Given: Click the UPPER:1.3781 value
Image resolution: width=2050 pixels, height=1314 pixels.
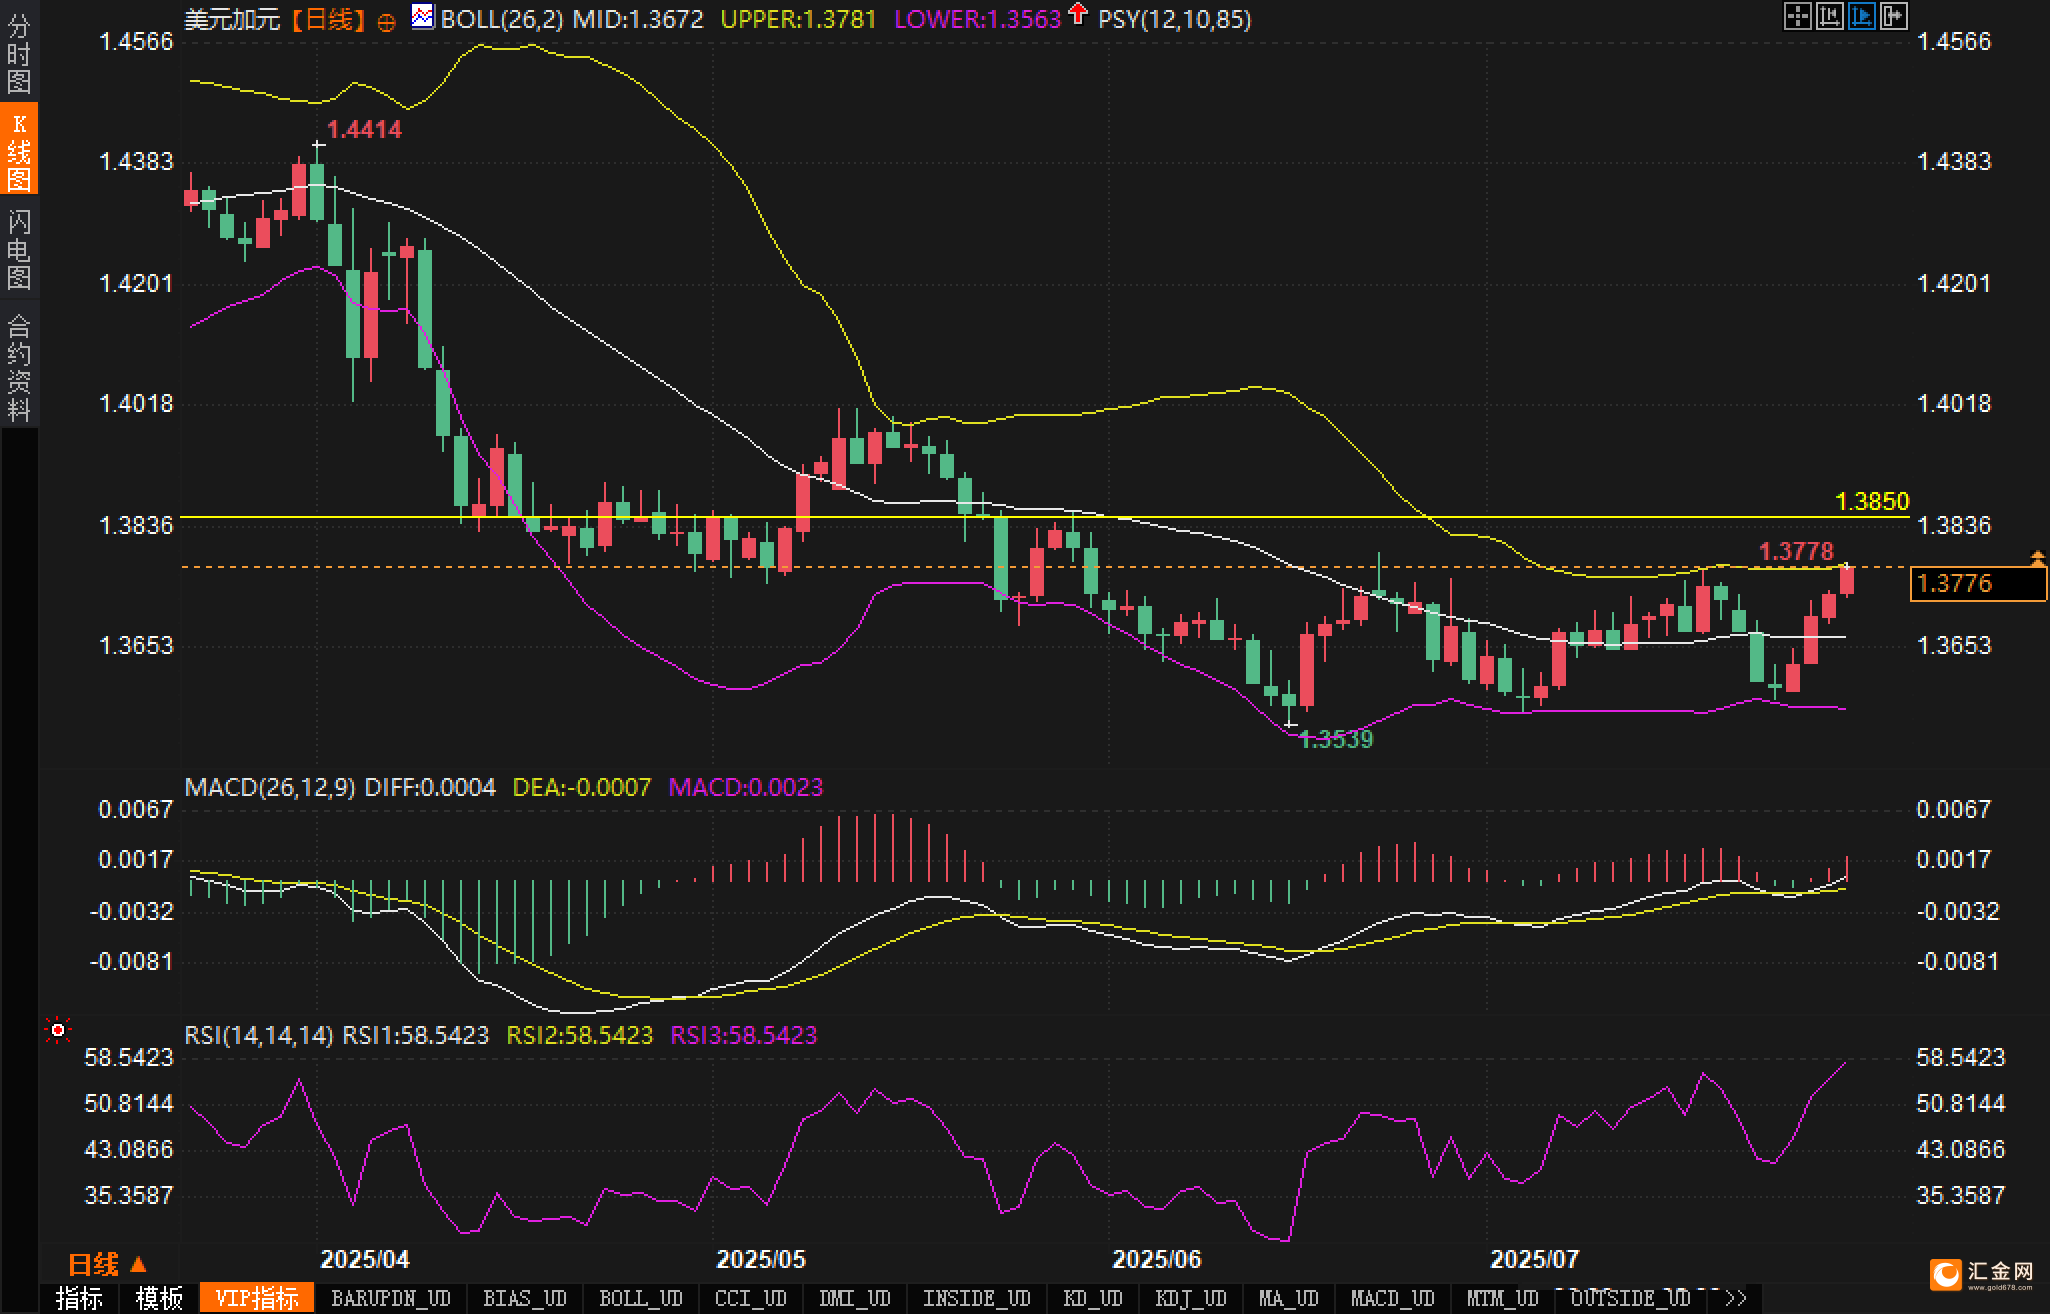Looking at the screenshot, I should click(x=798, y=19).
